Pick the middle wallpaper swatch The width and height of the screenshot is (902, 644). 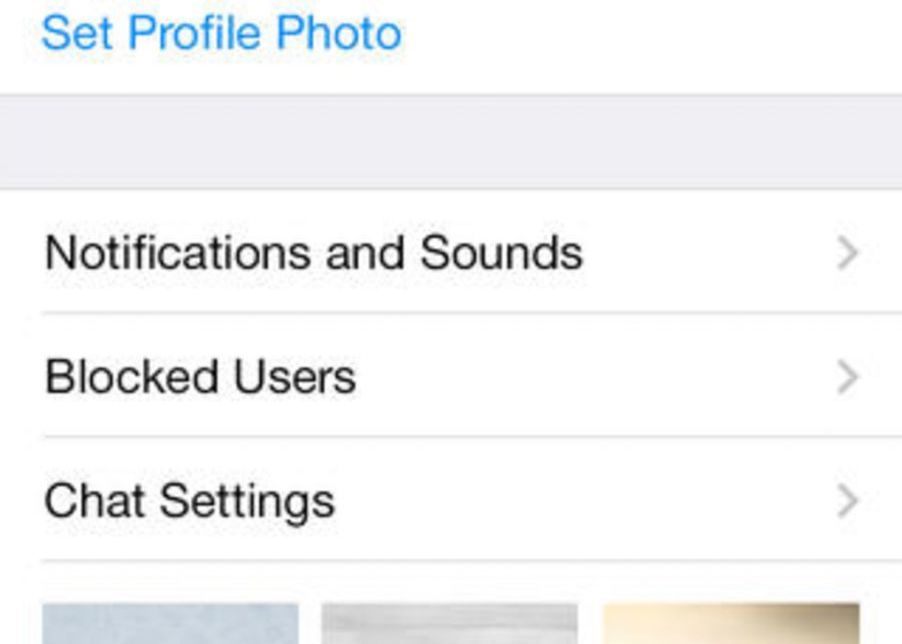tap(450, 624)
